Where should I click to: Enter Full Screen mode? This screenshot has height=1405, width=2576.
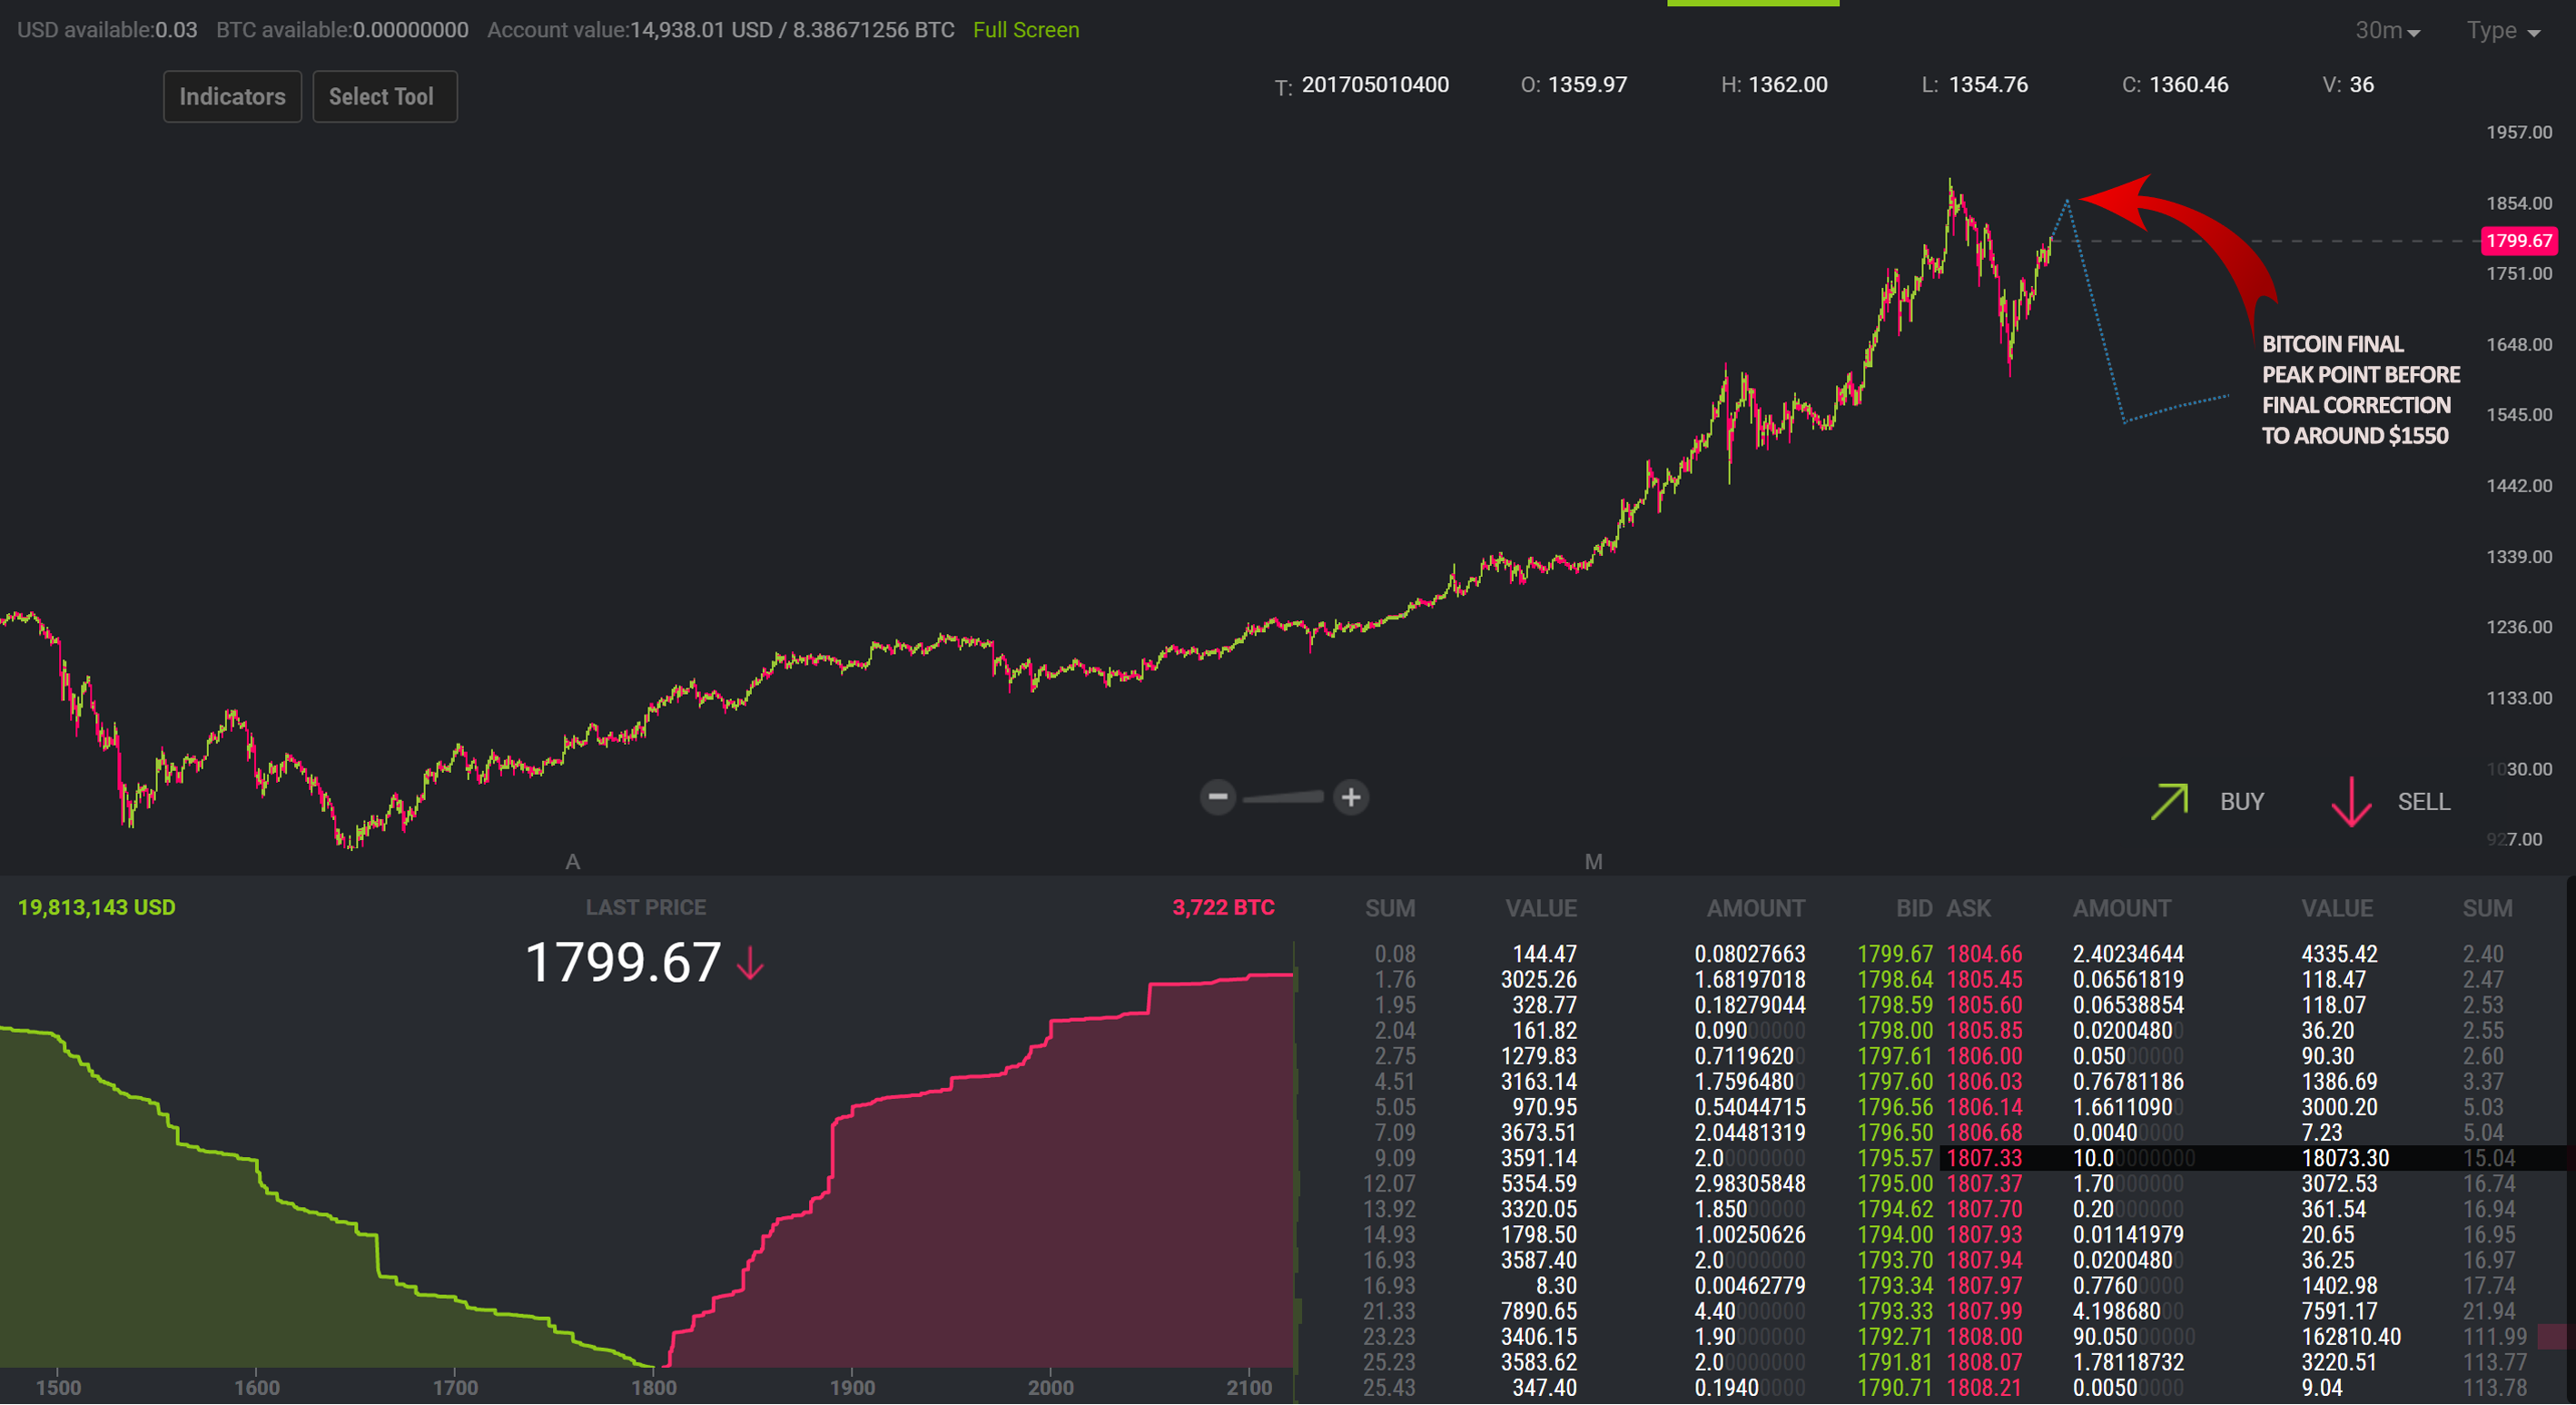coord(1026,30)
